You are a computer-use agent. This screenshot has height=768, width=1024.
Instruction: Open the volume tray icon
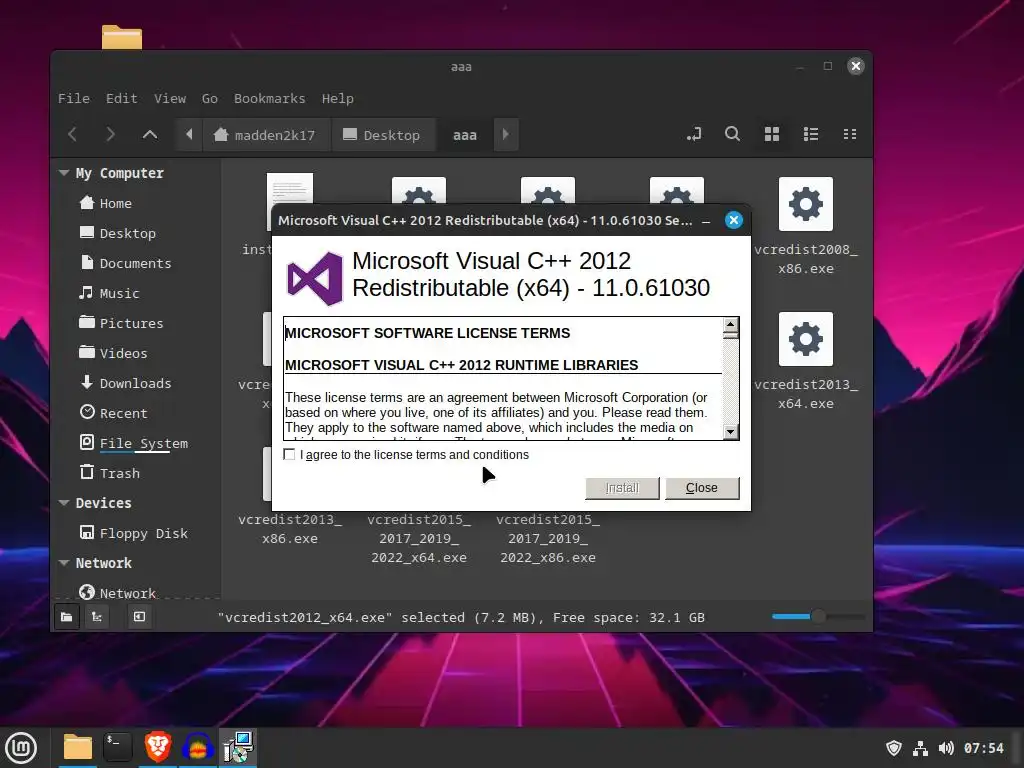[946, 748]
